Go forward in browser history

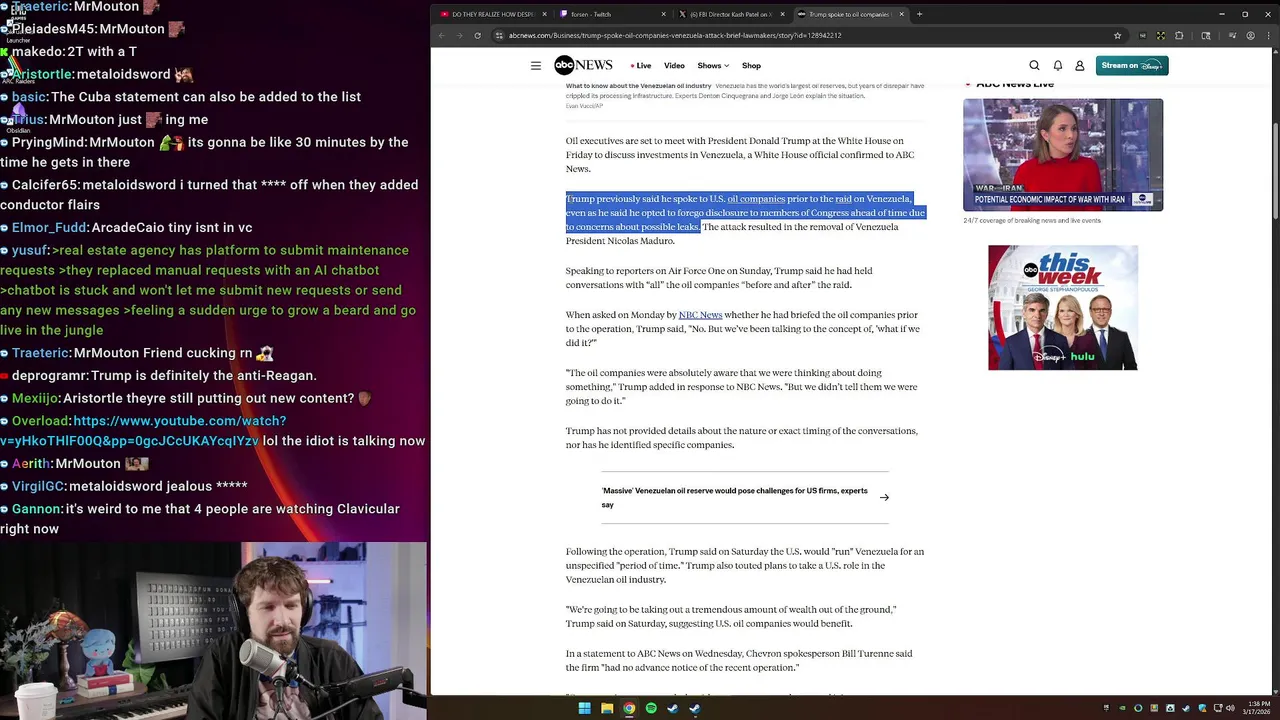click(459, 35)
